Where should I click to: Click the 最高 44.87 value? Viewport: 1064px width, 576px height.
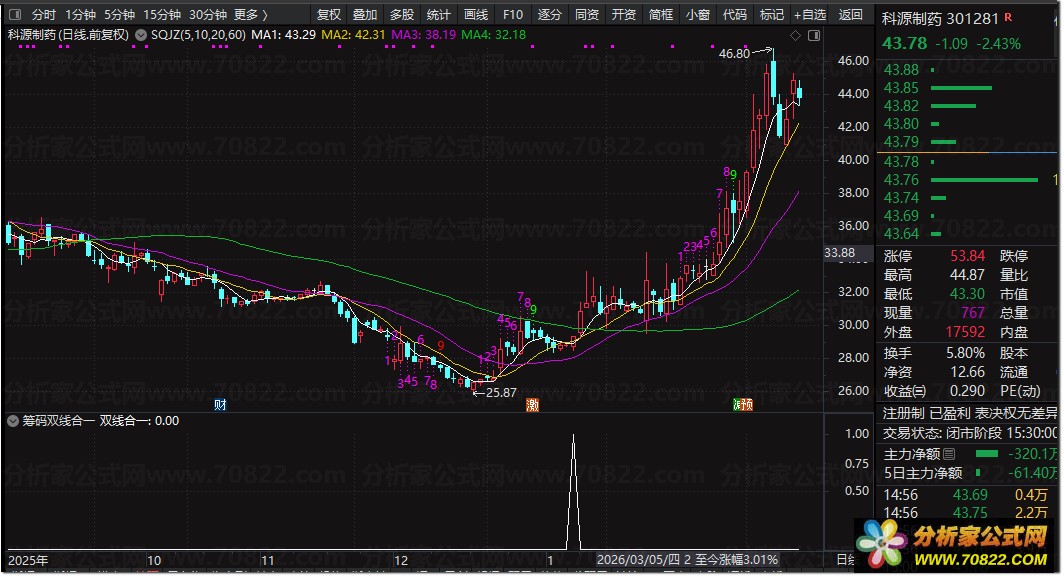(x=967, y=275)
